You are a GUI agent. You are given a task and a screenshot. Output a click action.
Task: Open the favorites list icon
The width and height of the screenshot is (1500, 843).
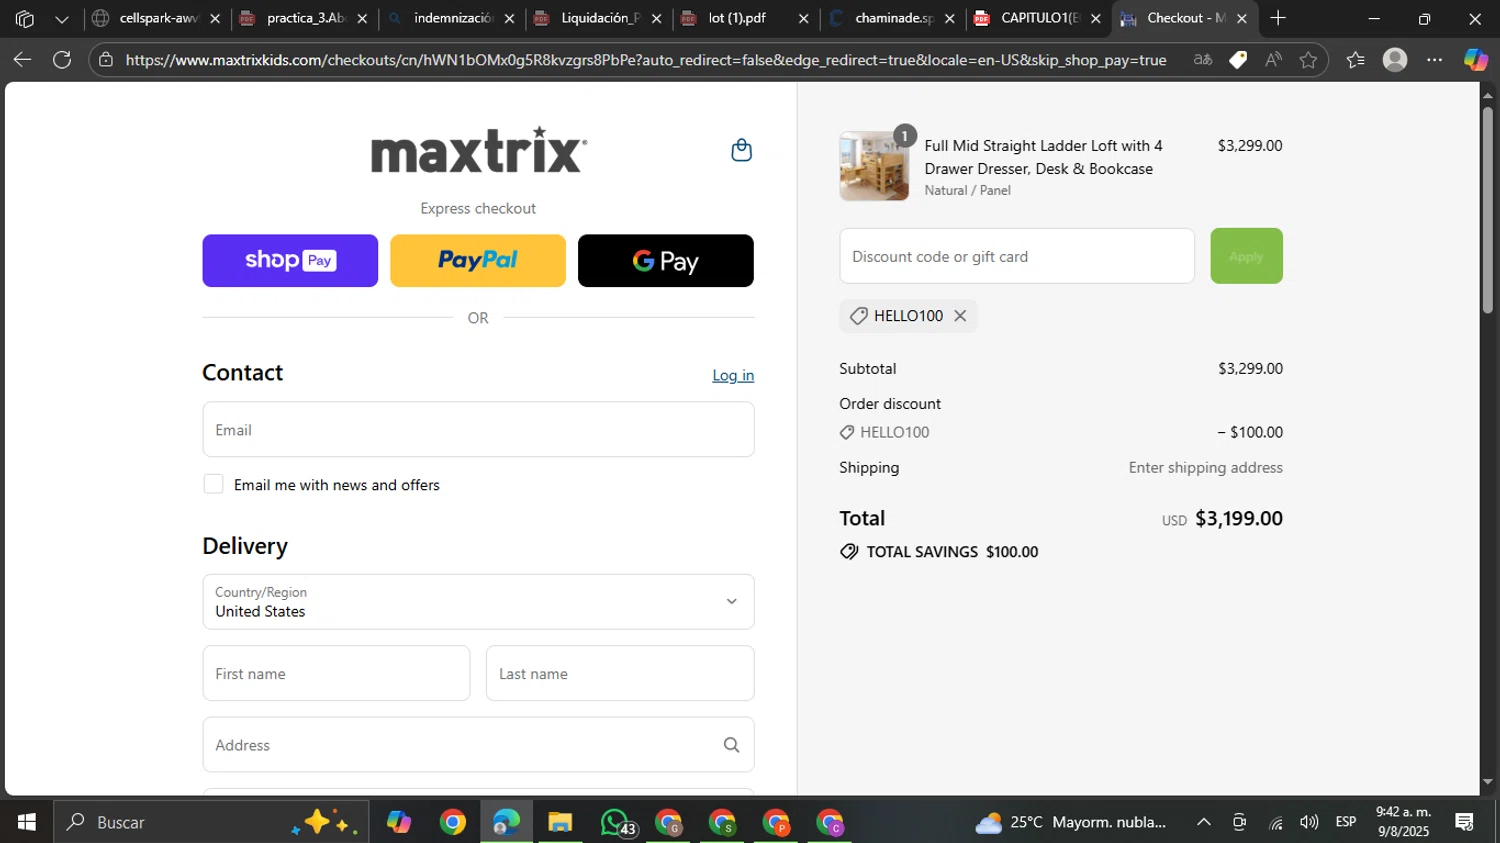pos(1355,60)
